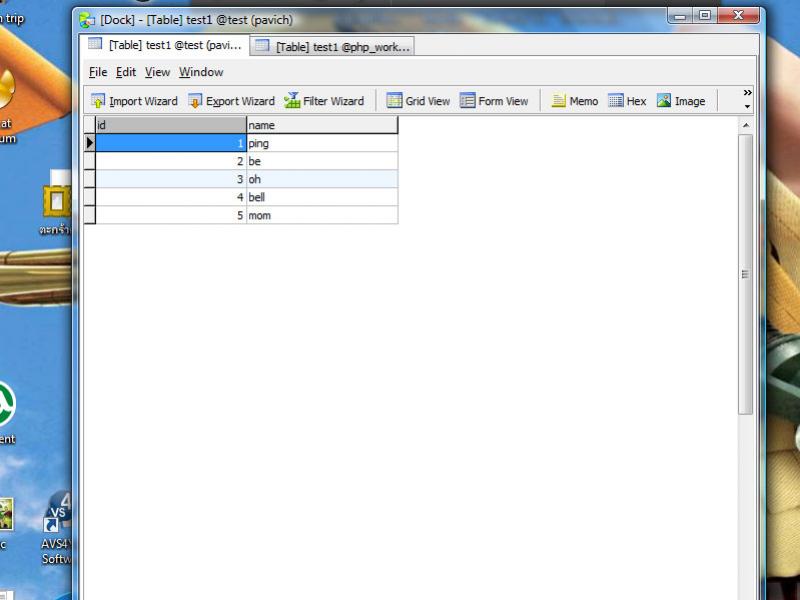Open the File menu
This screenshot has height=600, width=800.
[x=98, y=72]
